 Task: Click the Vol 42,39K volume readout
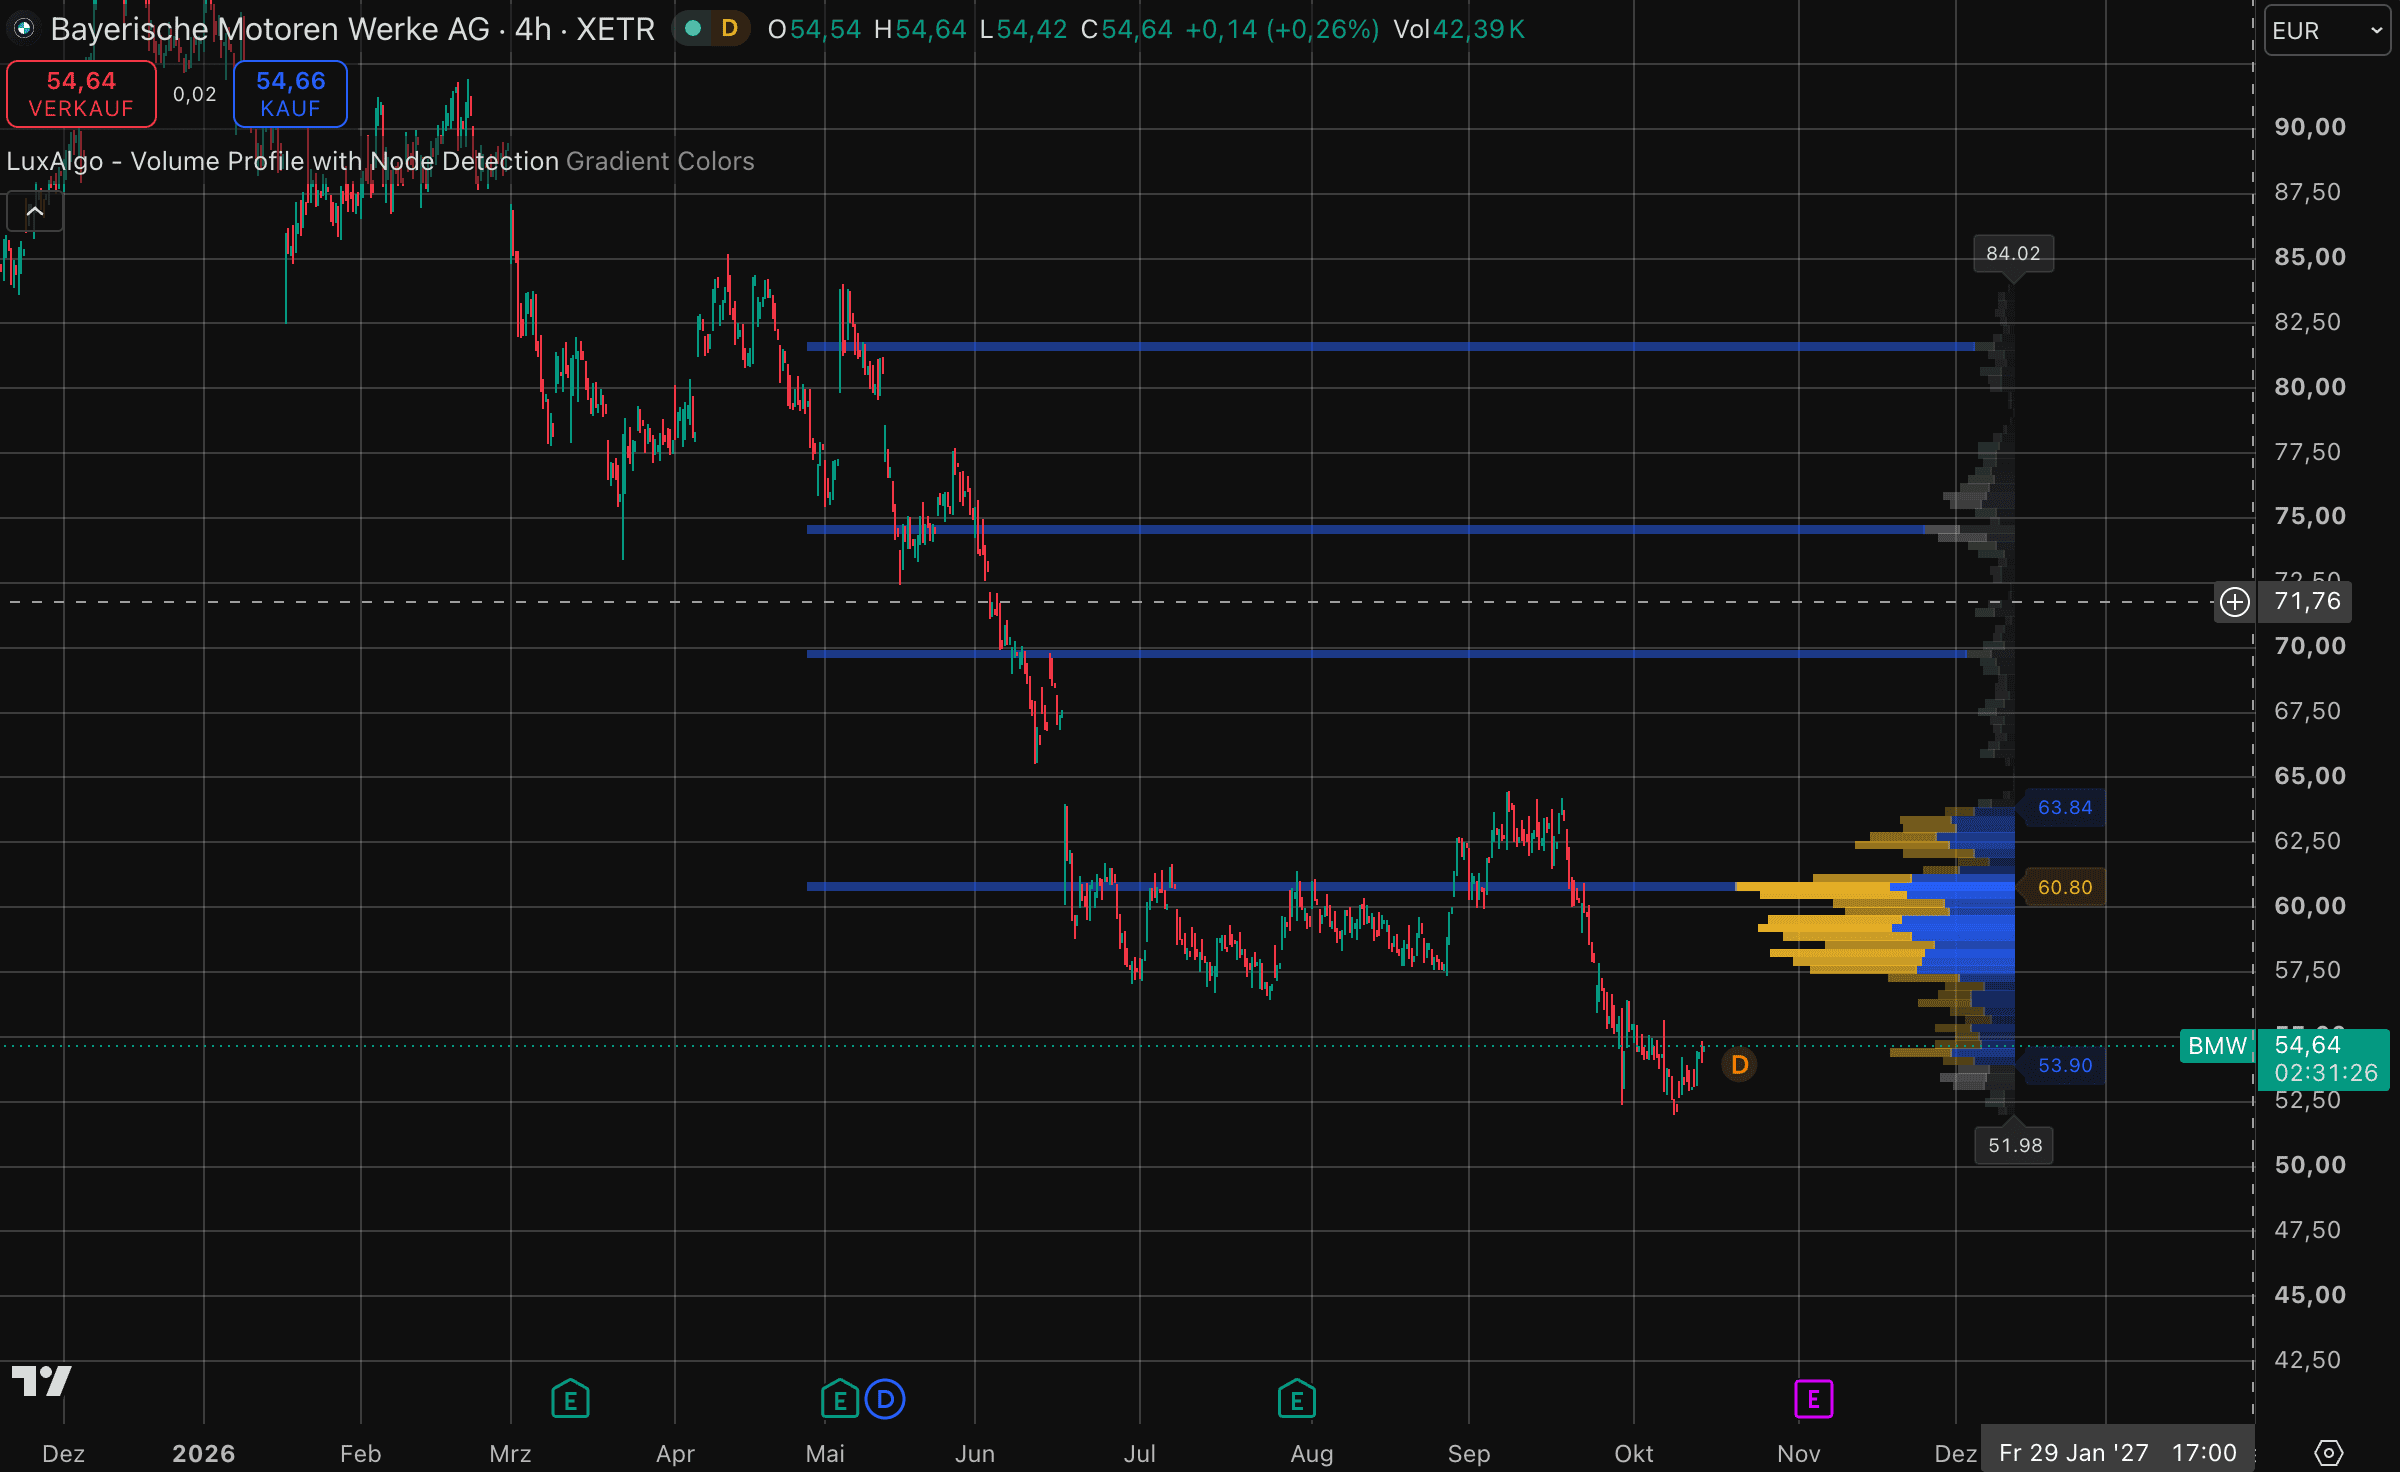(x=1459, y=29)
